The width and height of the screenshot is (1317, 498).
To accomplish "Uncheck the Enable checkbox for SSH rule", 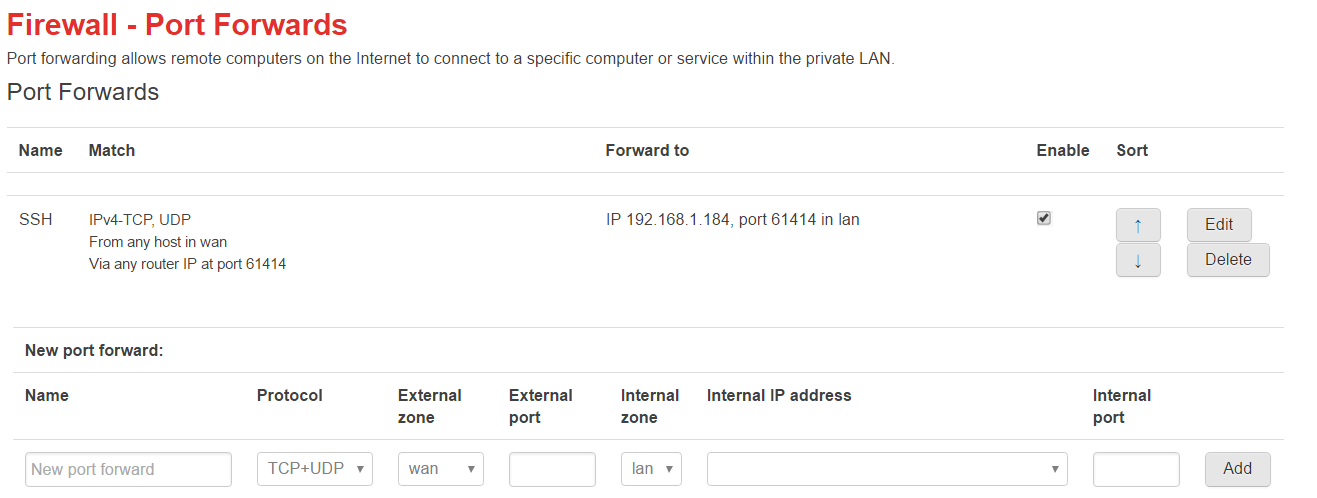I will [1044, 218].
